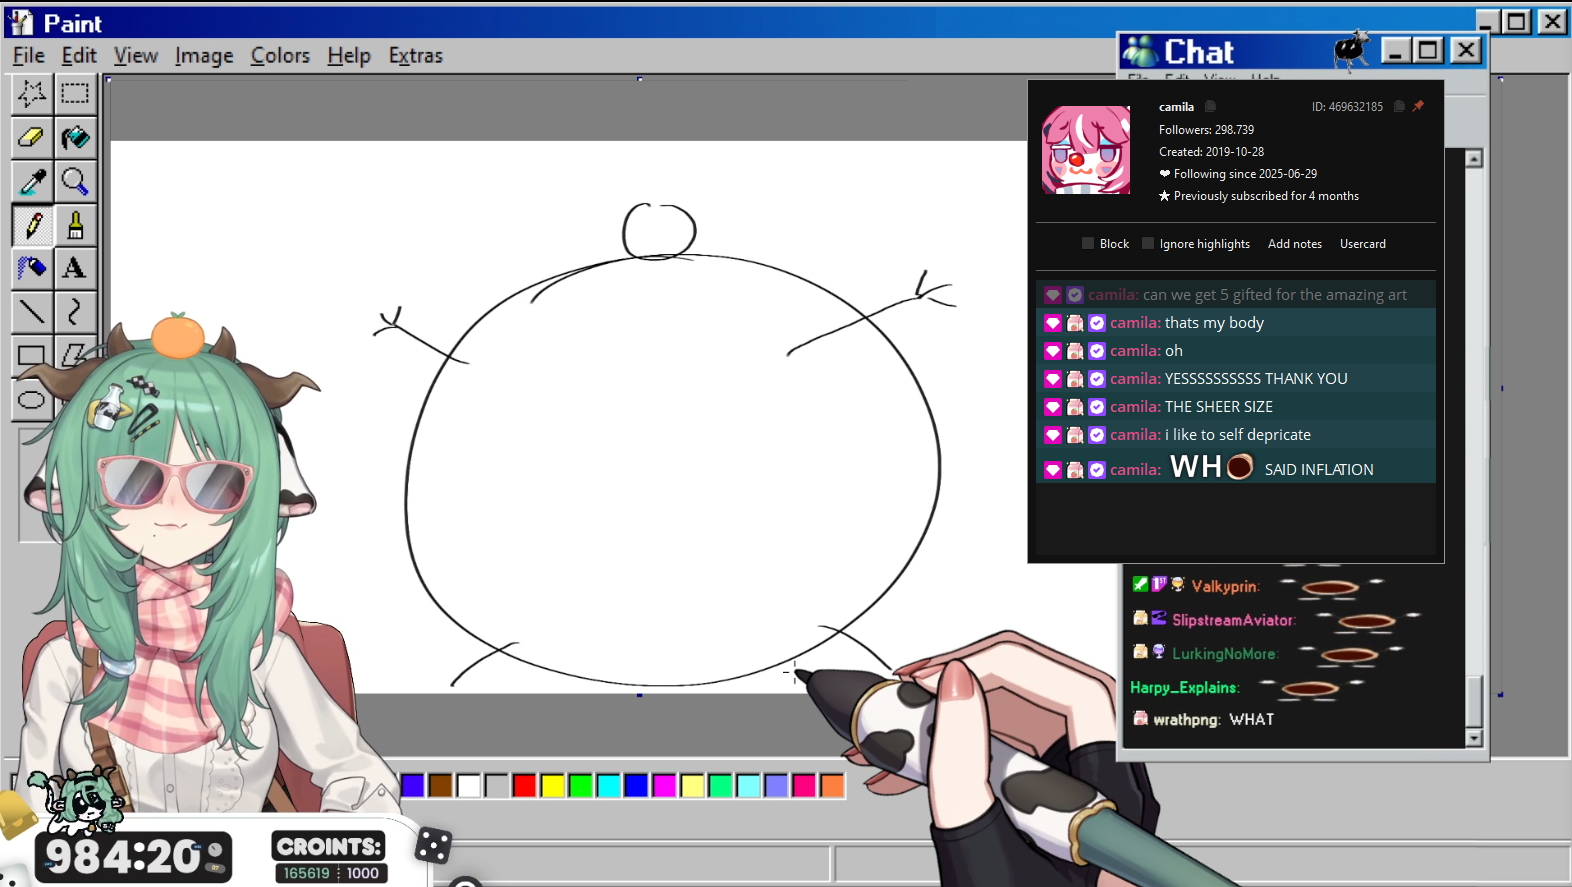Viewport: 1572px width, 887px height.
Task: Click the pin icon on camila's usercard
Action: (x=1418, y=106)
